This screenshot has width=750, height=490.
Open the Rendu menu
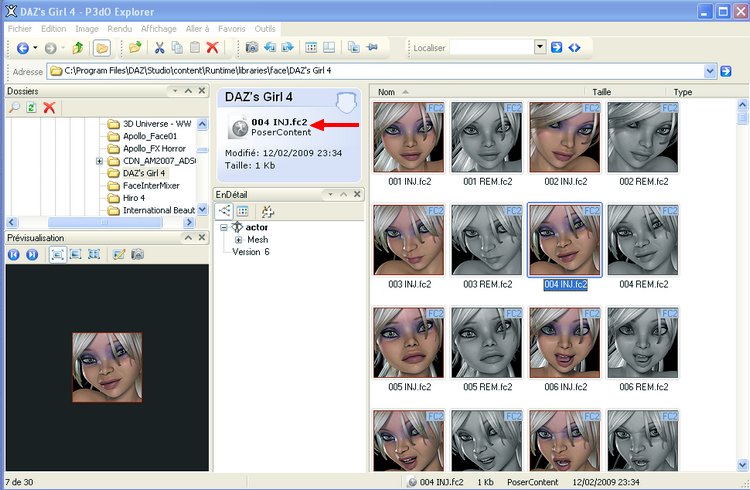(120, 29)
